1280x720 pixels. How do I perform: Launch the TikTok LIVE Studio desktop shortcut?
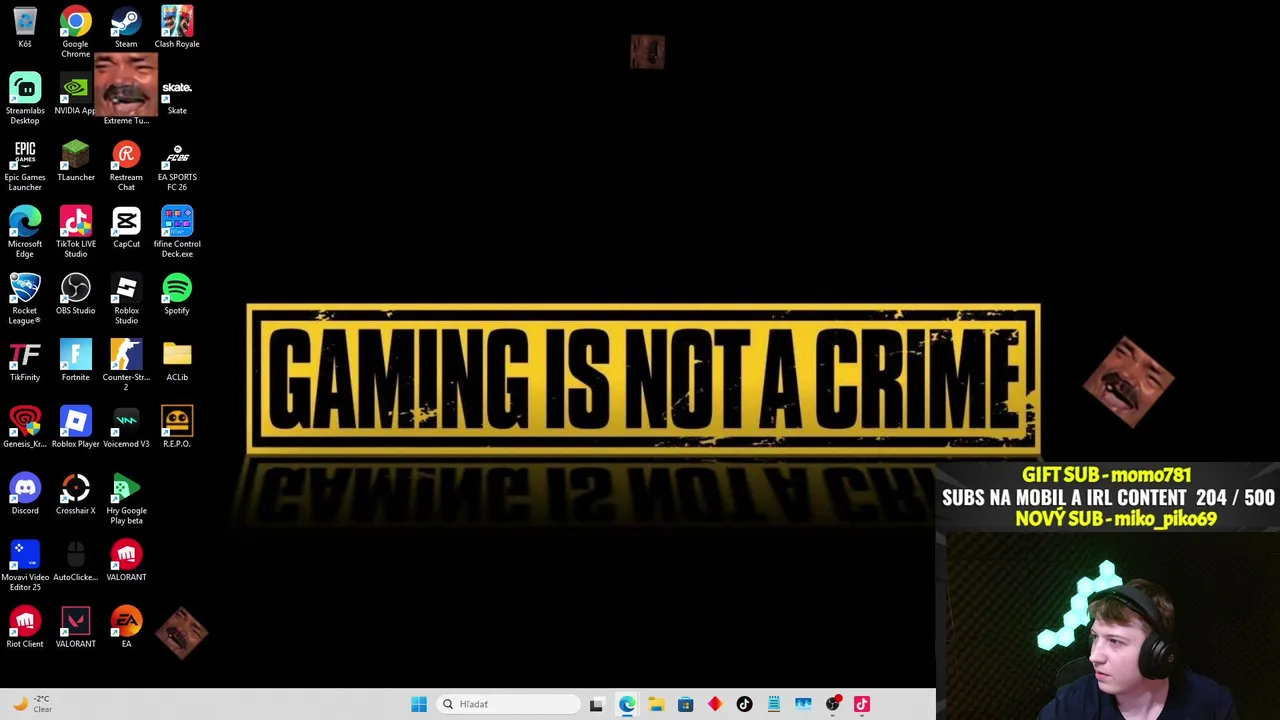pos(75,232)
